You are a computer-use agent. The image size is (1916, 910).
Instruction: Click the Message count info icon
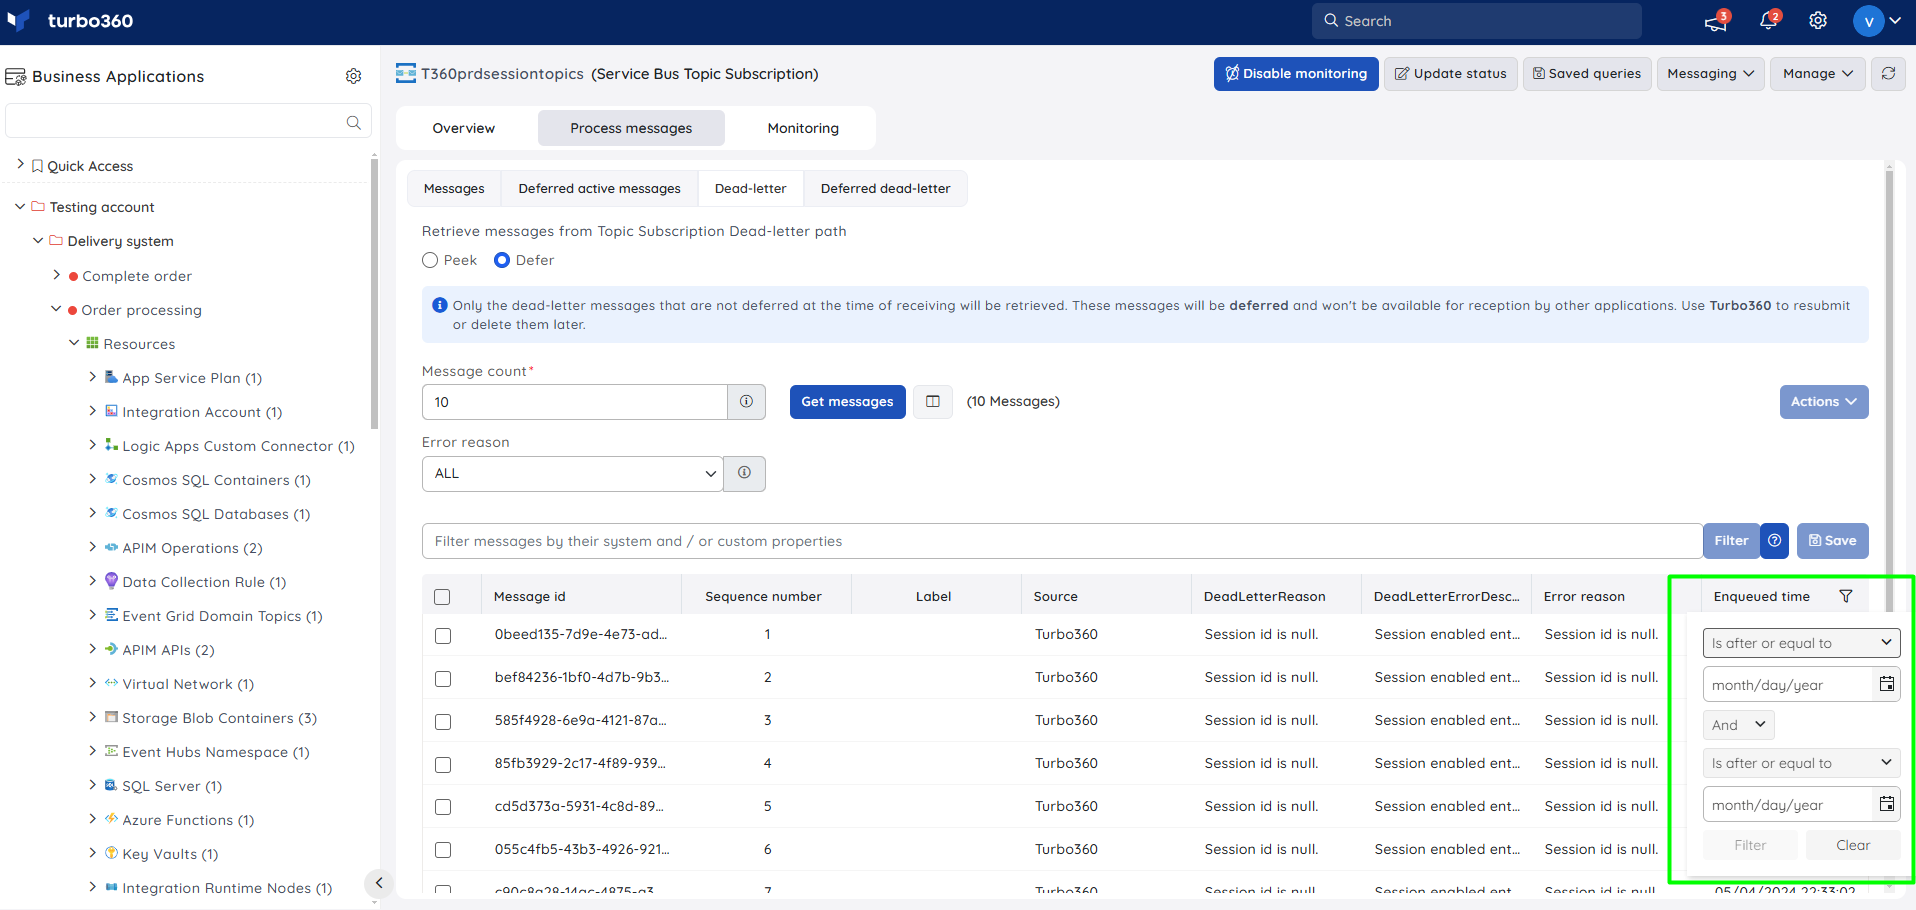point(746,402)
